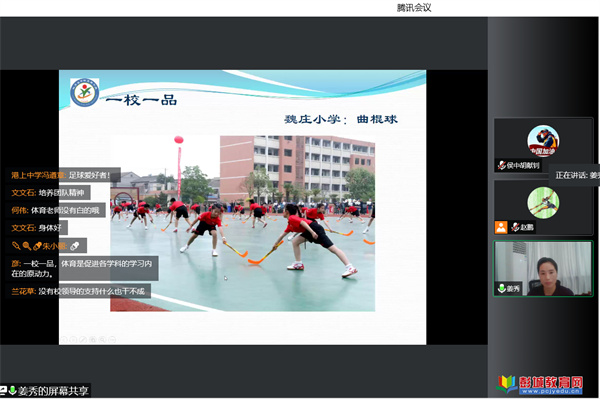600x399 pixels.
Task: Click the slideshow previous-slide arrow icon
Action: tap(64, 339)
